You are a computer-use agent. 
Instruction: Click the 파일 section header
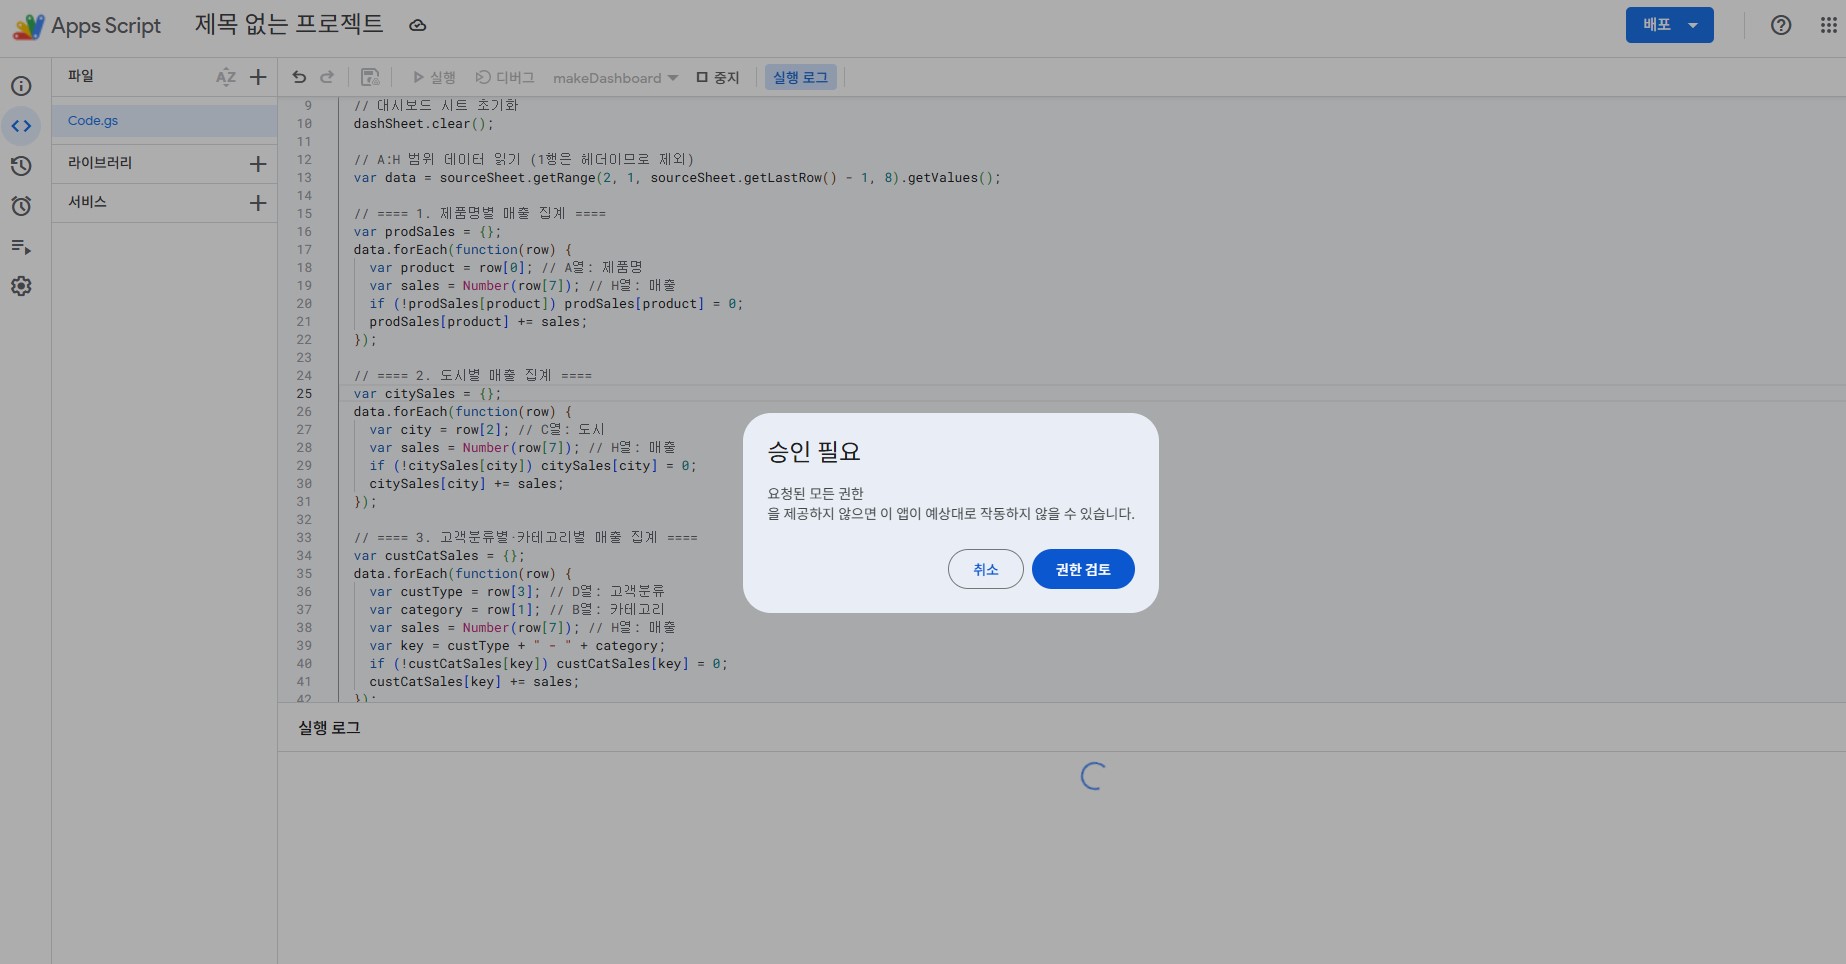click(x=81, y=76)
